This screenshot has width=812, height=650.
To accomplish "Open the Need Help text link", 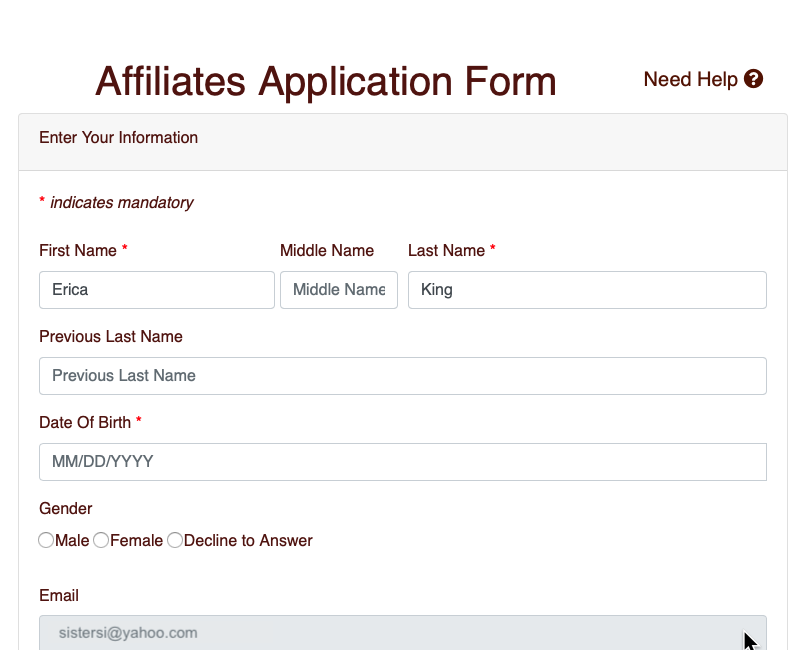I will pyautogui.click(x=690, y=79).
